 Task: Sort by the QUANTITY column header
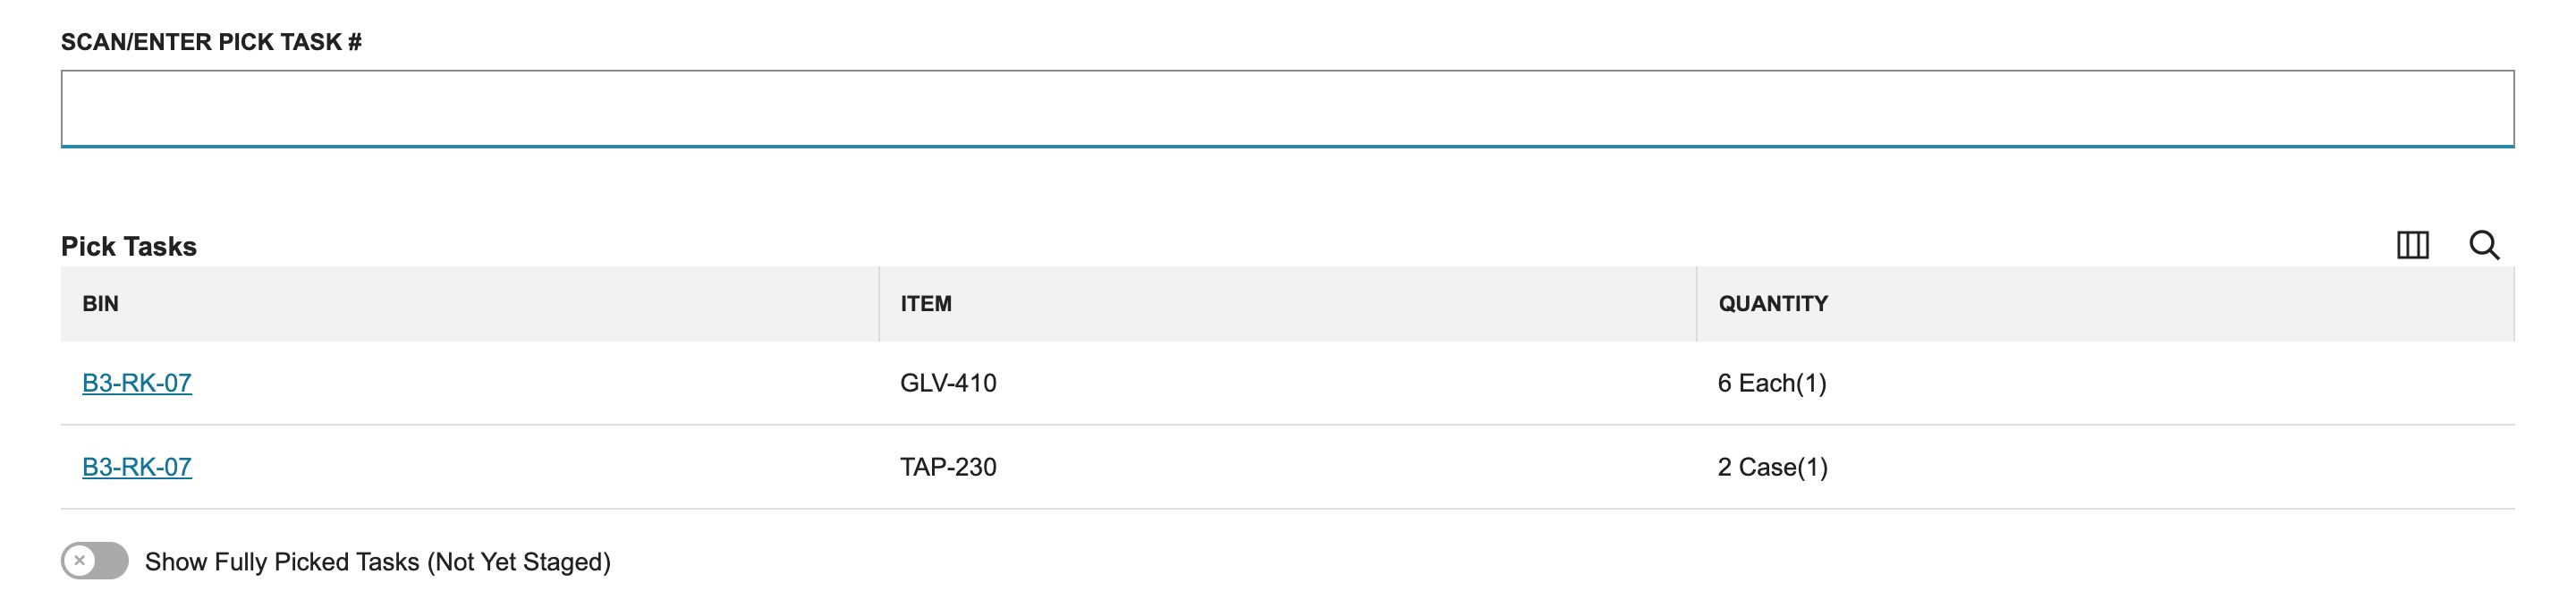[x=1773, y=304]
